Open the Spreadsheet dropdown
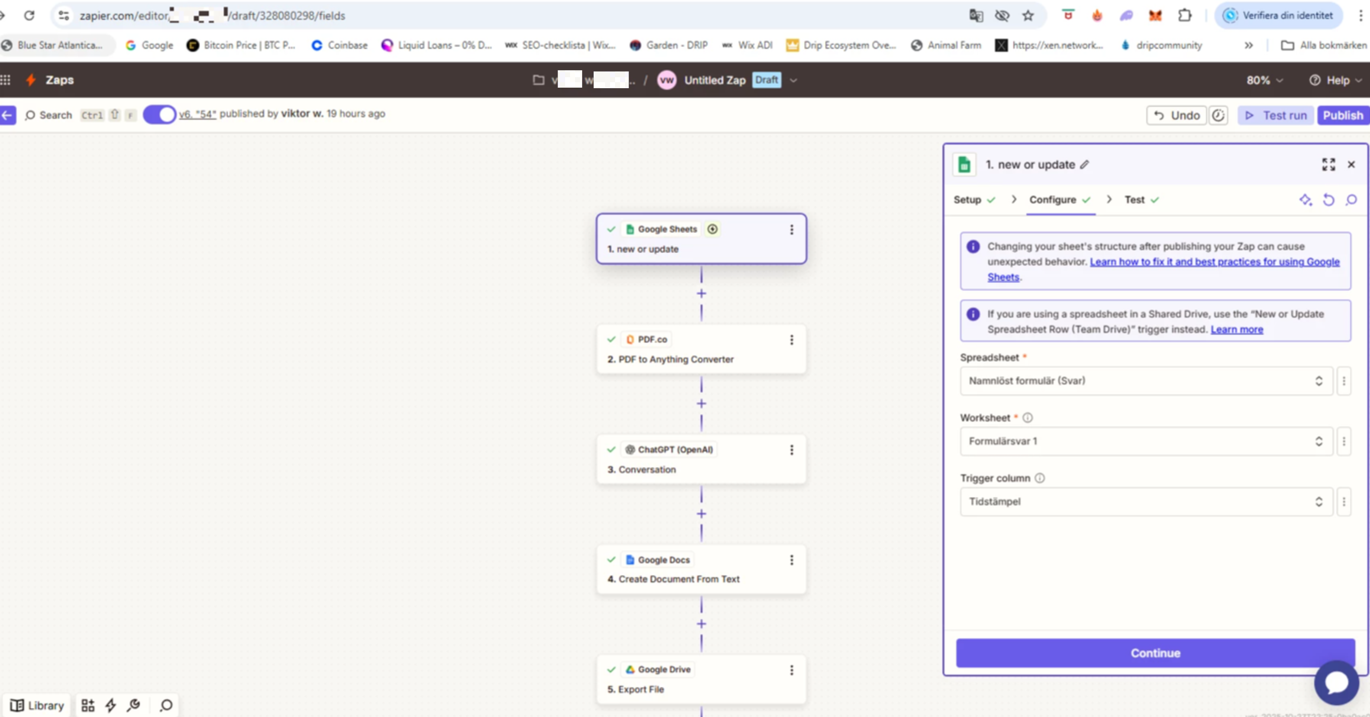 1145,381
